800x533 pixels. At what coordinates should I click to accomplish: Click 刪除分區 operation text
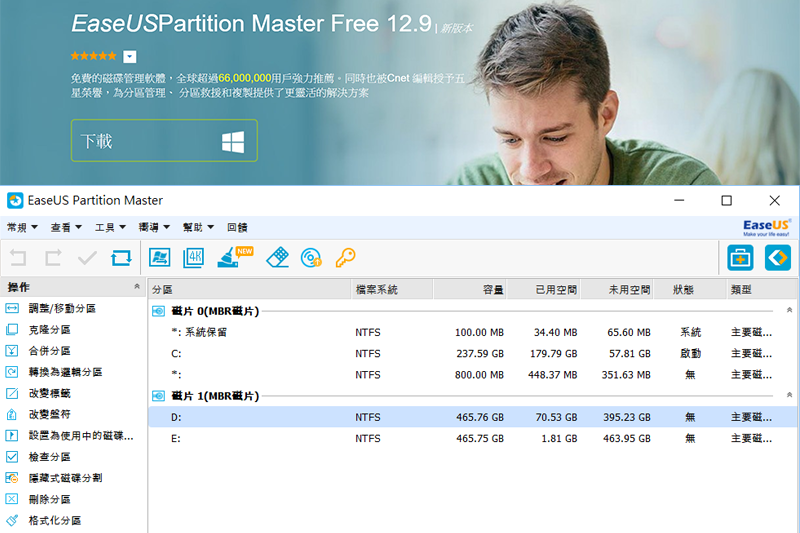click(49, 499)
